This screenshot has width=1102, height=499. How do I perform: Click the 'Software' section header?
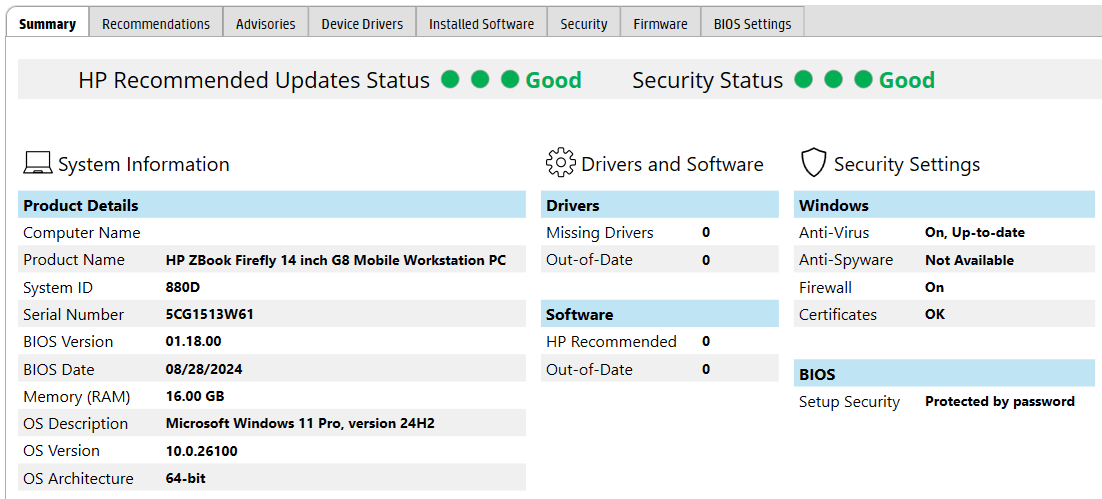pyautogui.click(x=659, y=314)
